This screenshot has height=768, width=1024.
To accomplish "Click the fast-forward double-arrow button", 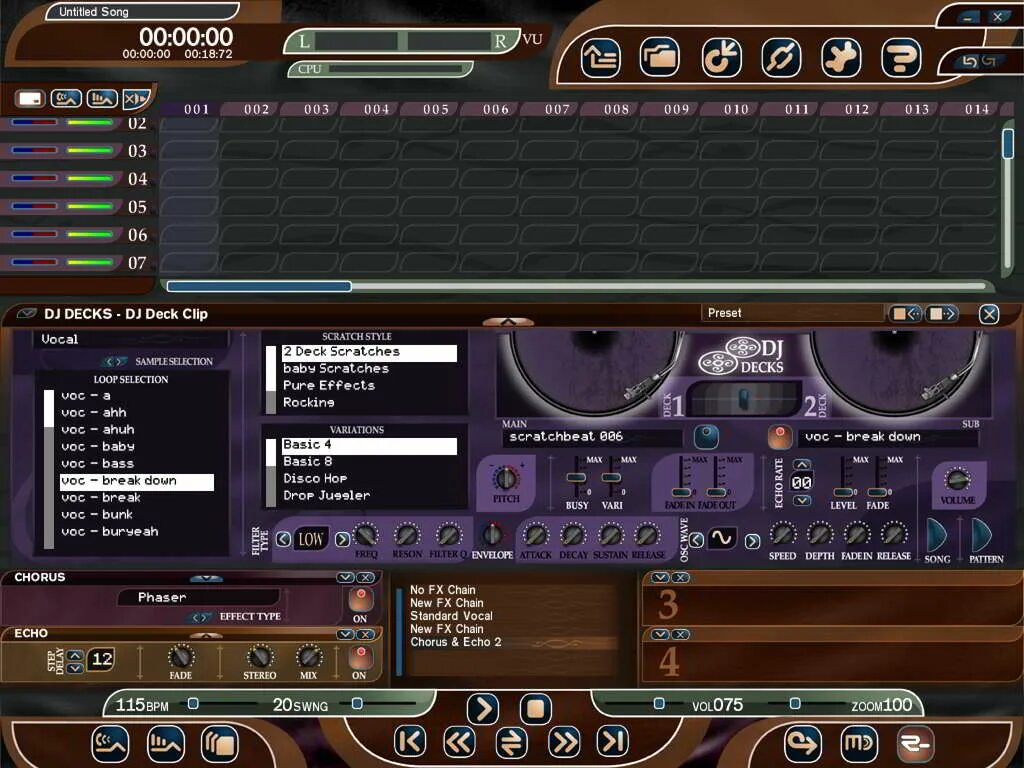I will tap(564, 743).
